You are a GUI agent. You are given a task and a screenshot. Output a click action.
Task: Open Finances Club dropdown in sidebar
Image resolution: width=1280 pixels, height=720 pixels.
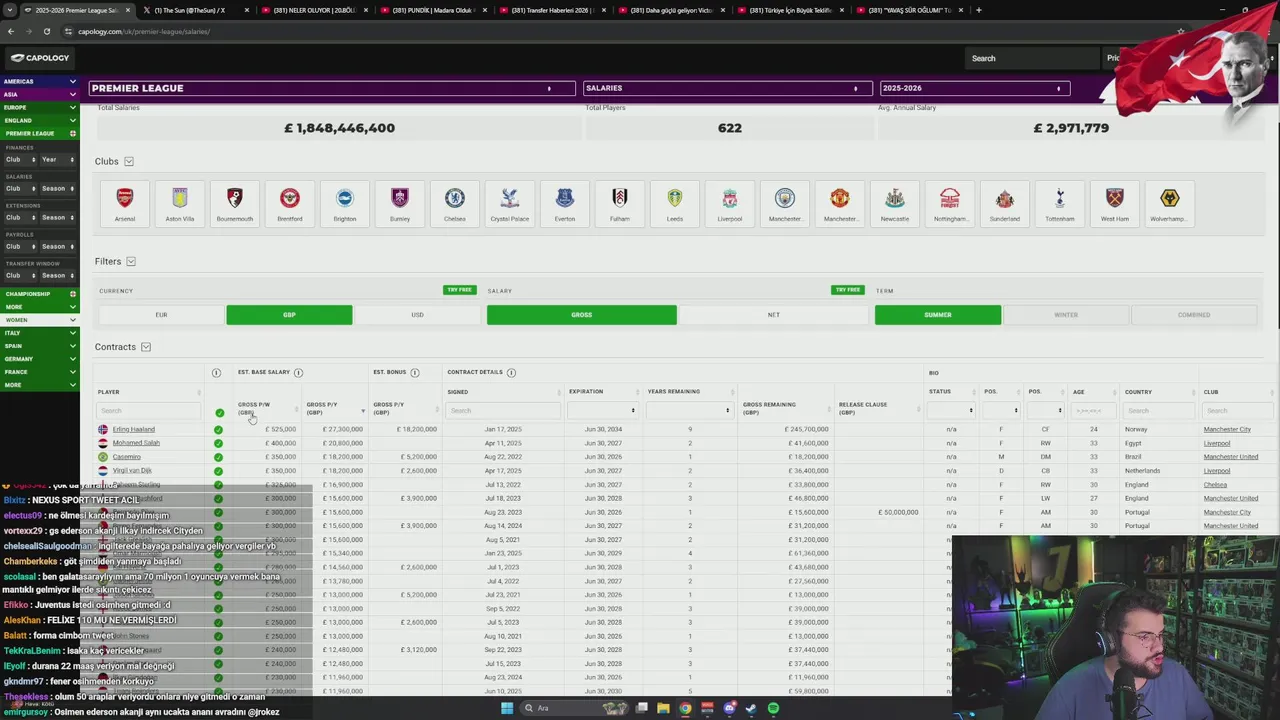coord(20,160)
